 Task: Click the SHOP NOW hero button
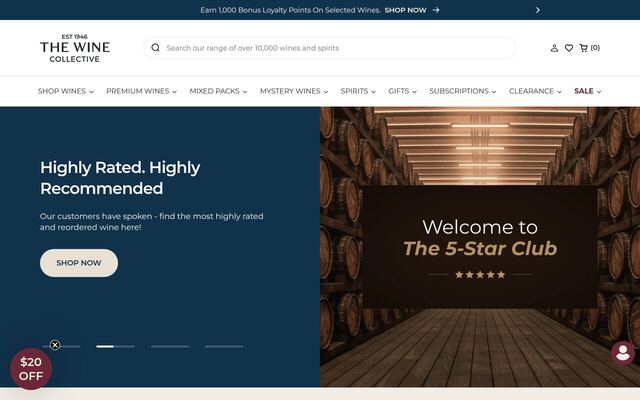pyautogui.click(x=79, y=263)
